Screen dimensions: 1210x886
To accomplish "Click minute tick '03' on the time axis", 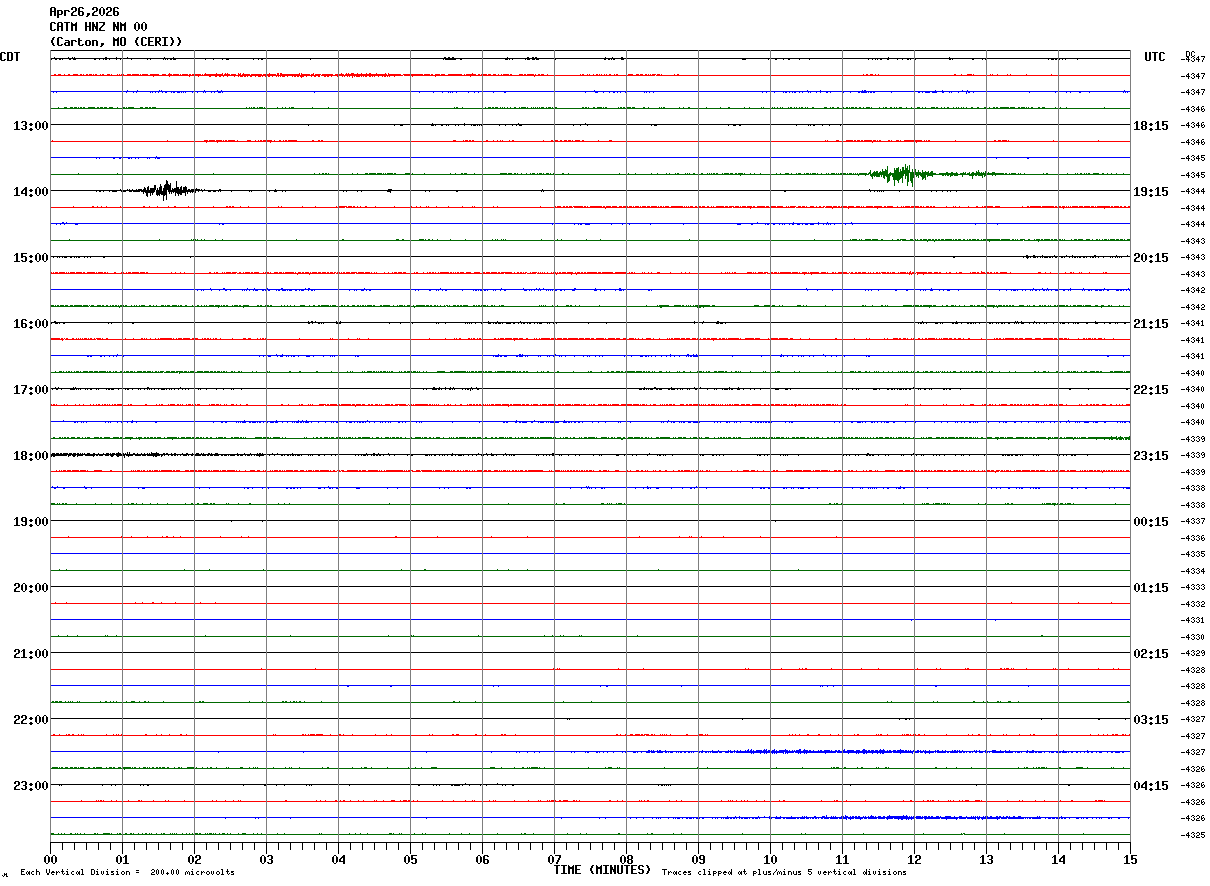I will coord(266,859).
